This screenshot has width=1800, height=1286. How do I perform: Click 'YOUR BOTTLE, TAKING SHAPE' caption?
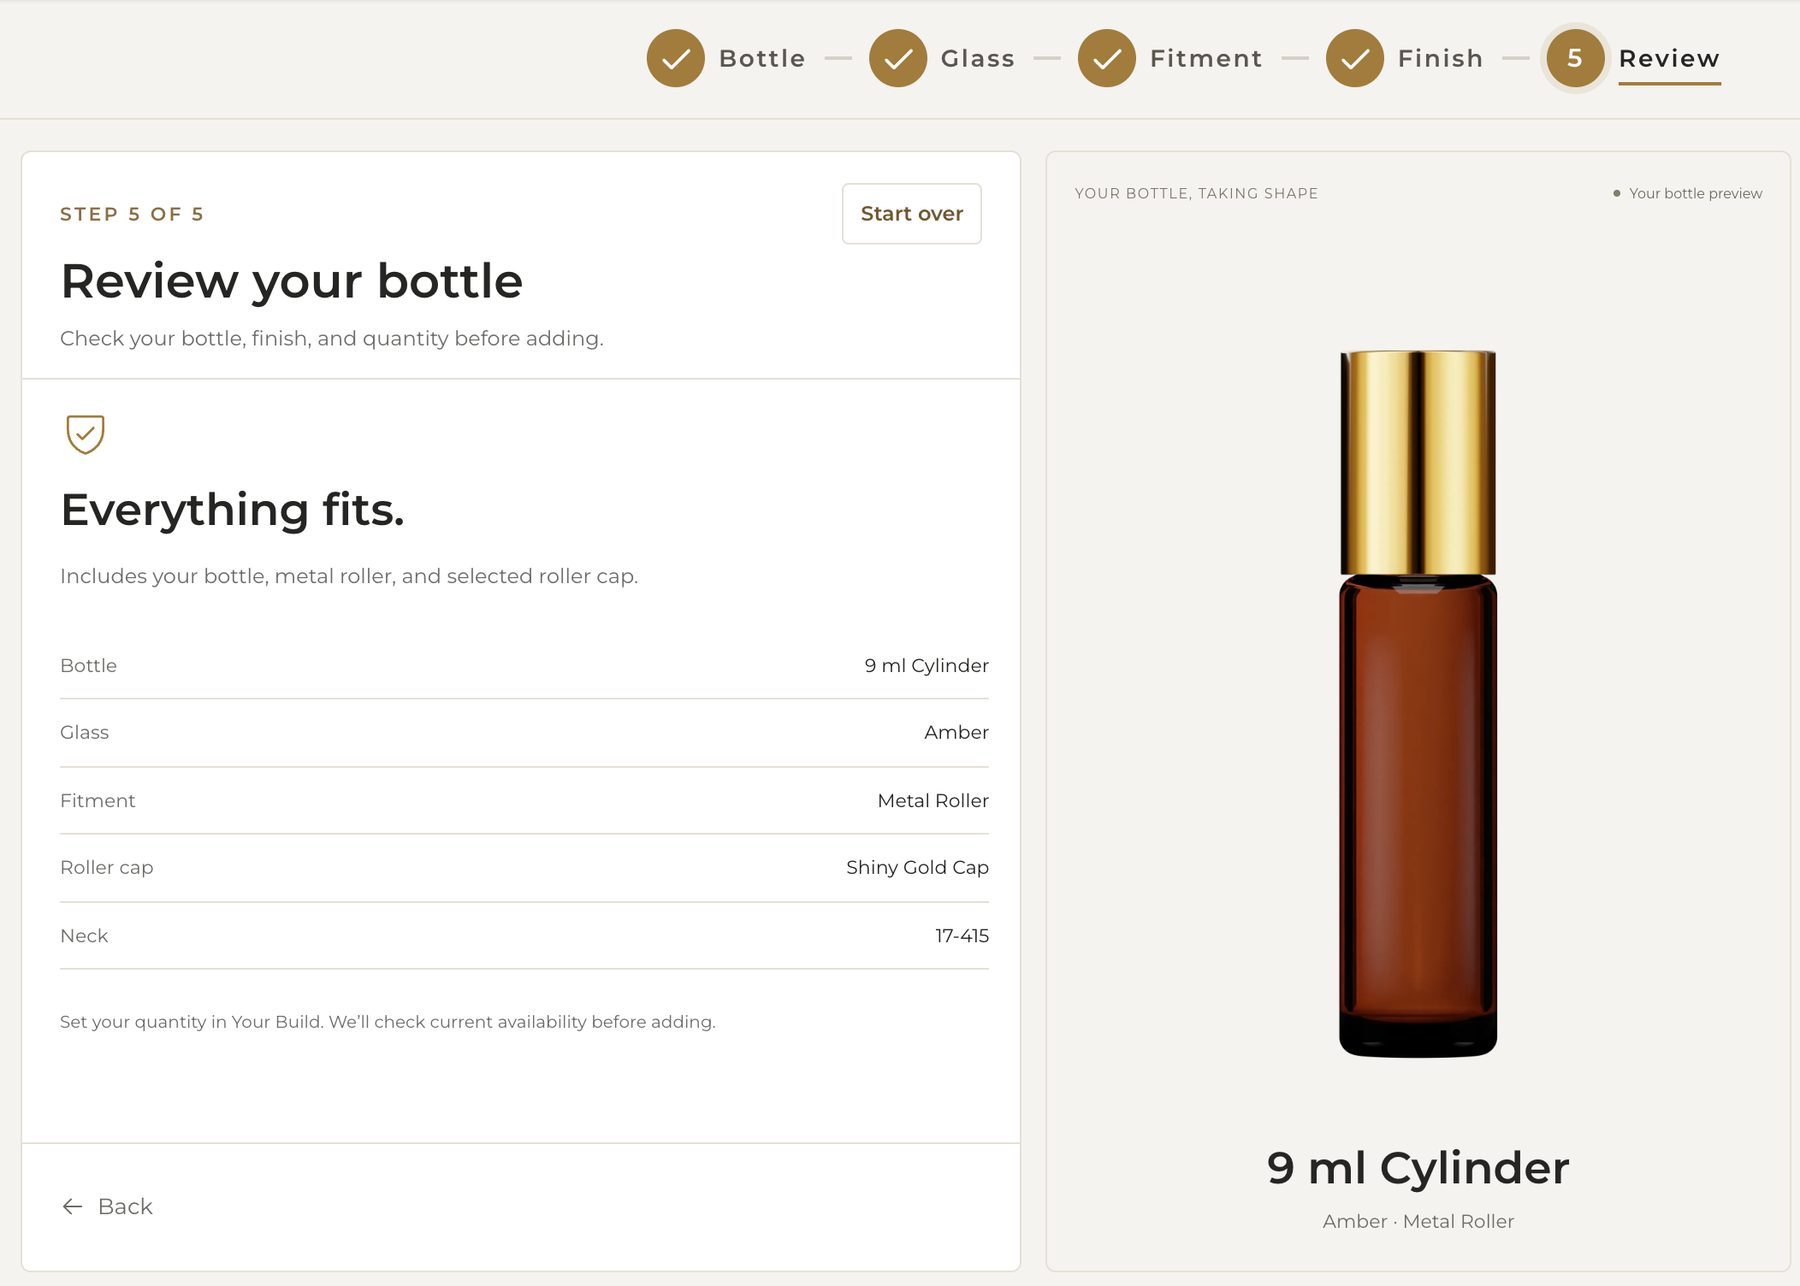pos(1196,193)
